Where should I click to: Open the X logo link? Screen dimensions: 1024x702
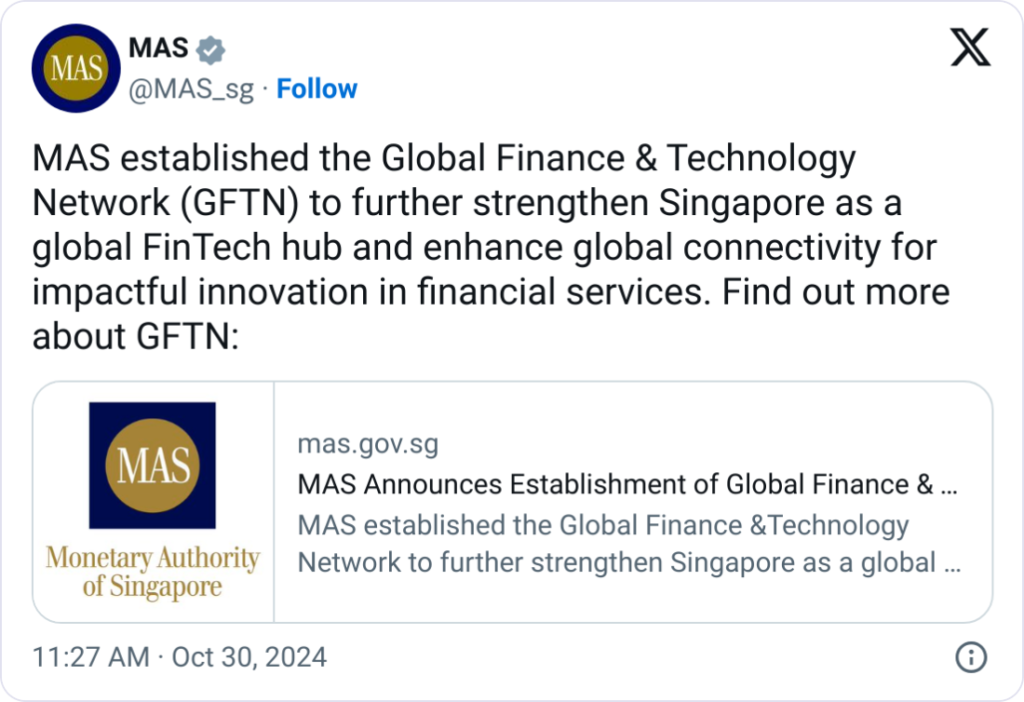coord(969,49)
